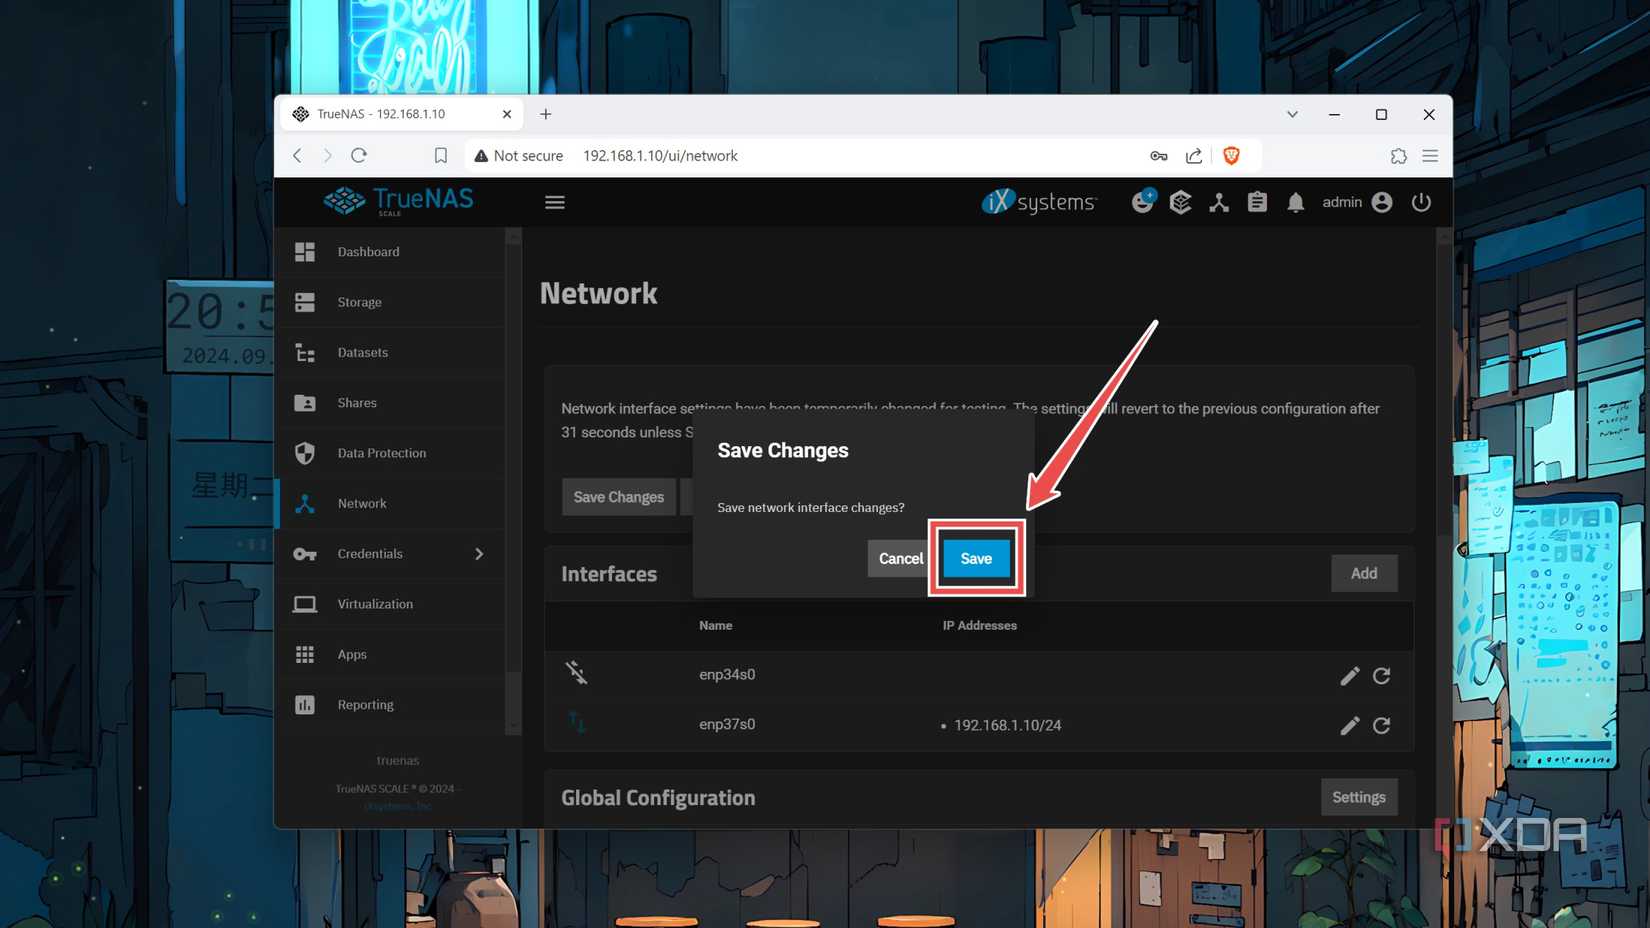Open Global Configuration Settings

(x=1359, y=797)
